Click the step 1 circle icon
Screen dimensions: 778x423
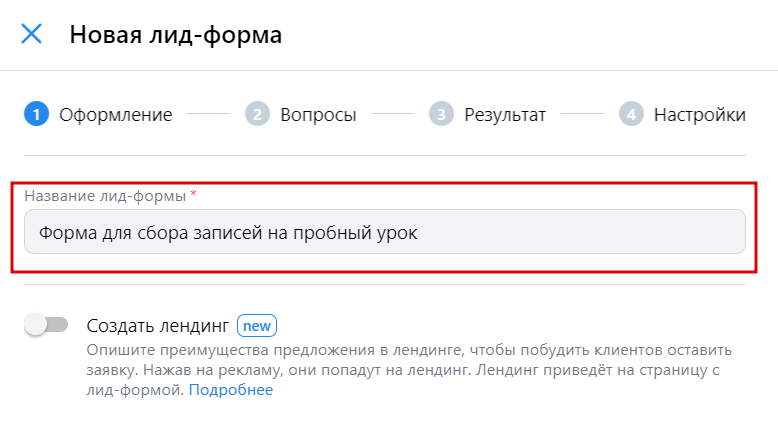[36, 114]
